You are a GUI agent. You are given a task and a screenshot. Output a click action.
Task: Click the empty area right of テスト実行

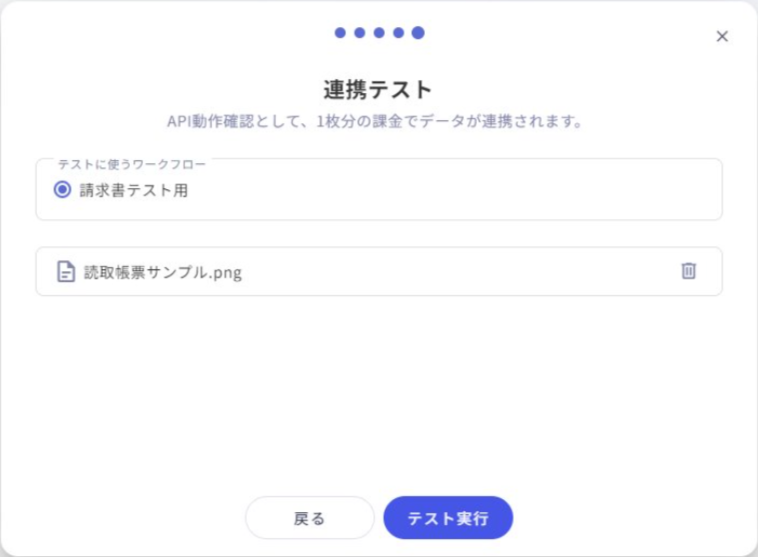[x=628, y=518]
